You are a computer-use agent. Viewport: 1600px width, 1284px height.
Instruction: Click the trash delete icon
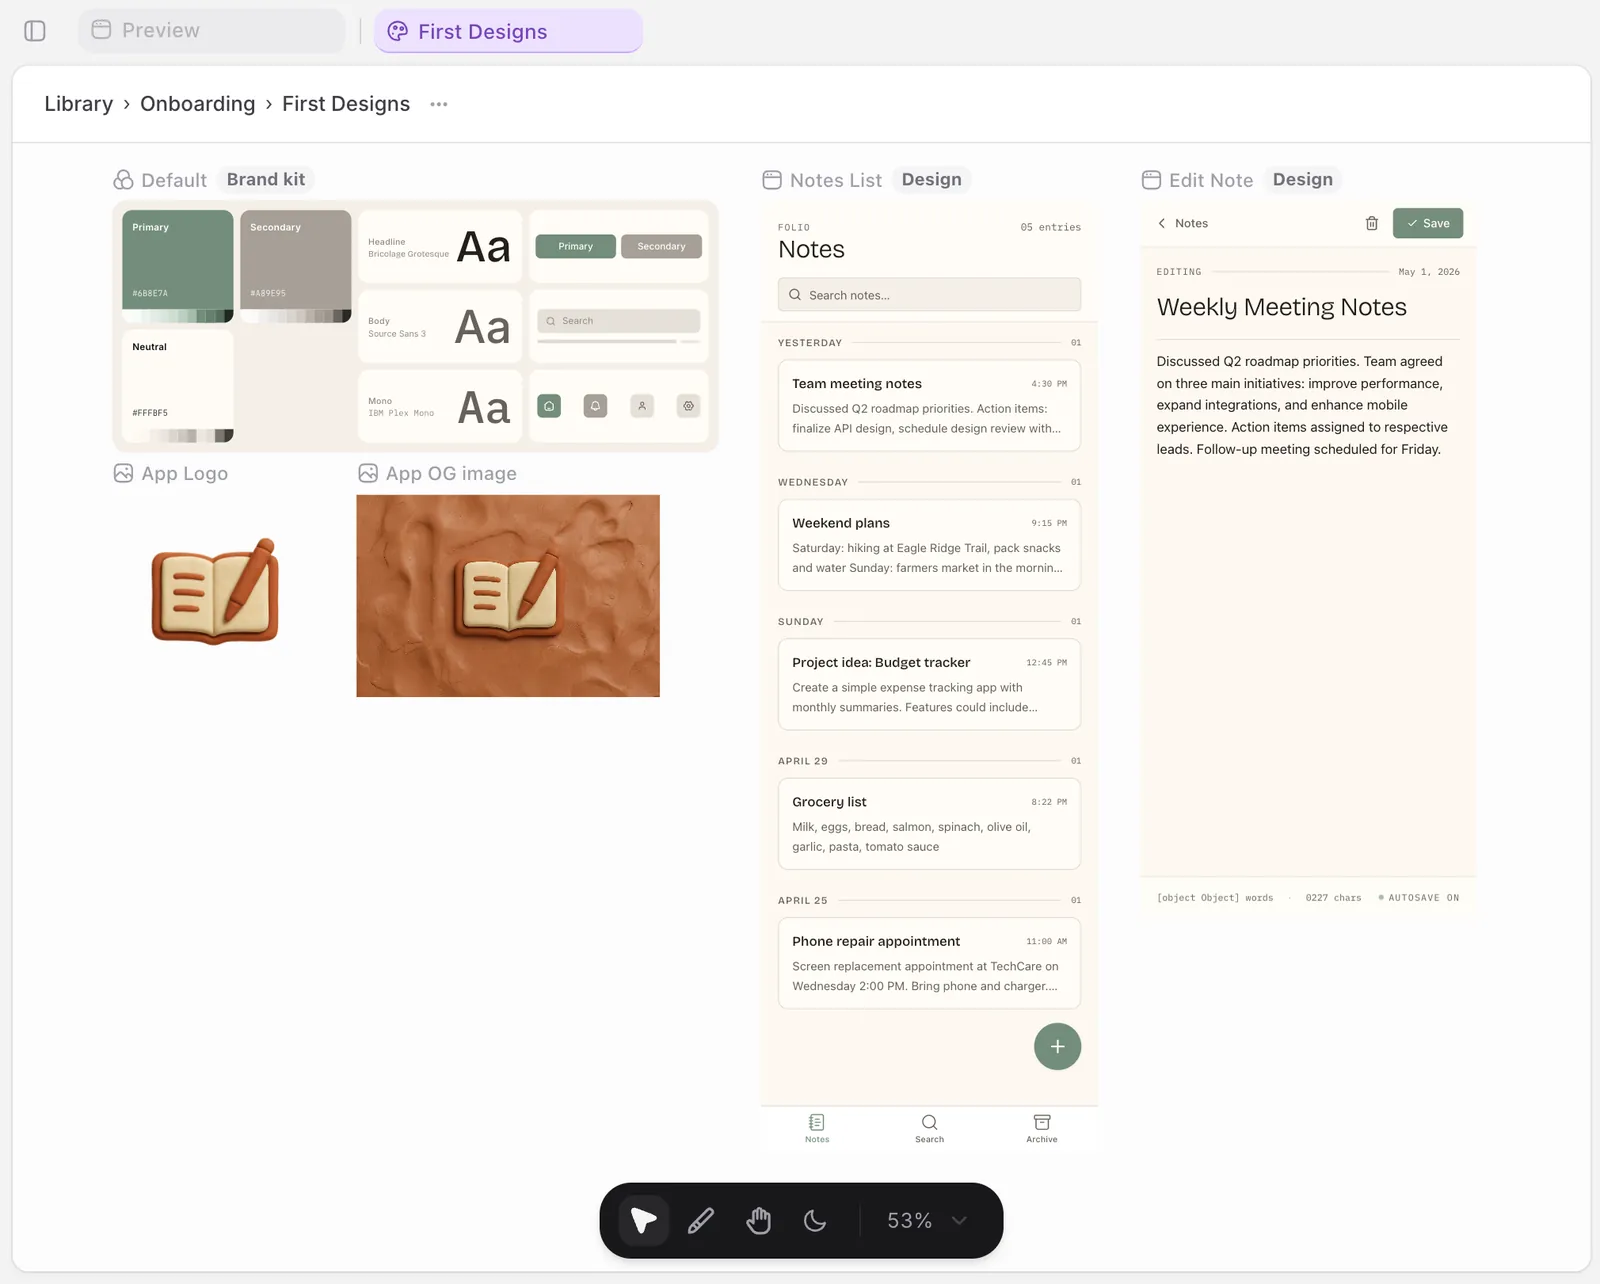(1372, 223)
